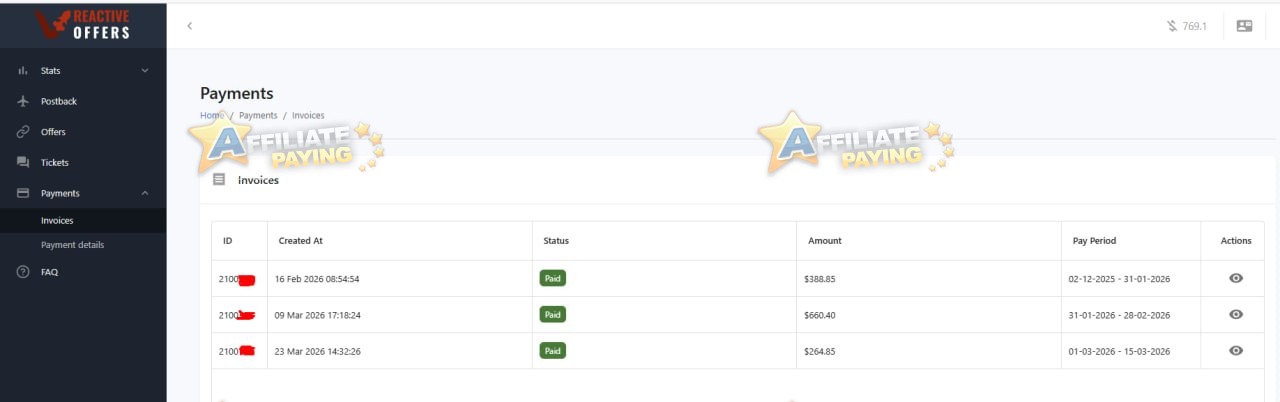Click the Payments credit card icon
1280x402 pixels.
point(23,193)
